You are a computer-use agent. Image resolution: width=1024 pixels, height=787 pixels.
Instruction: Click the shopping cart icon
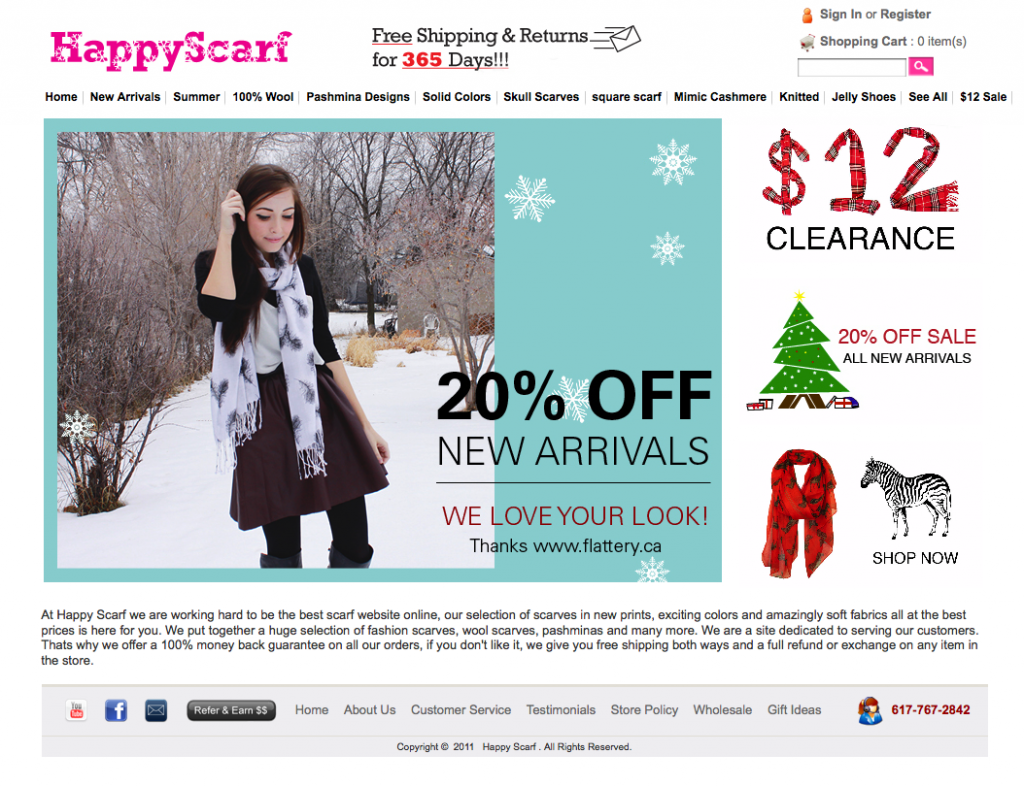807,42
